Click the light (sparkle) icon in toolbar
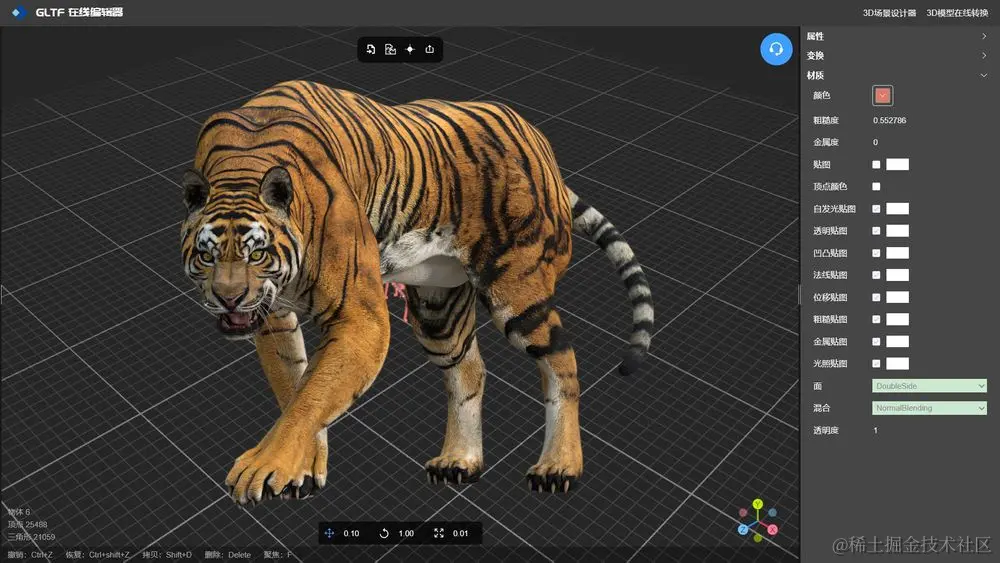Screen dimensions: 1000x563 (410, 49)
